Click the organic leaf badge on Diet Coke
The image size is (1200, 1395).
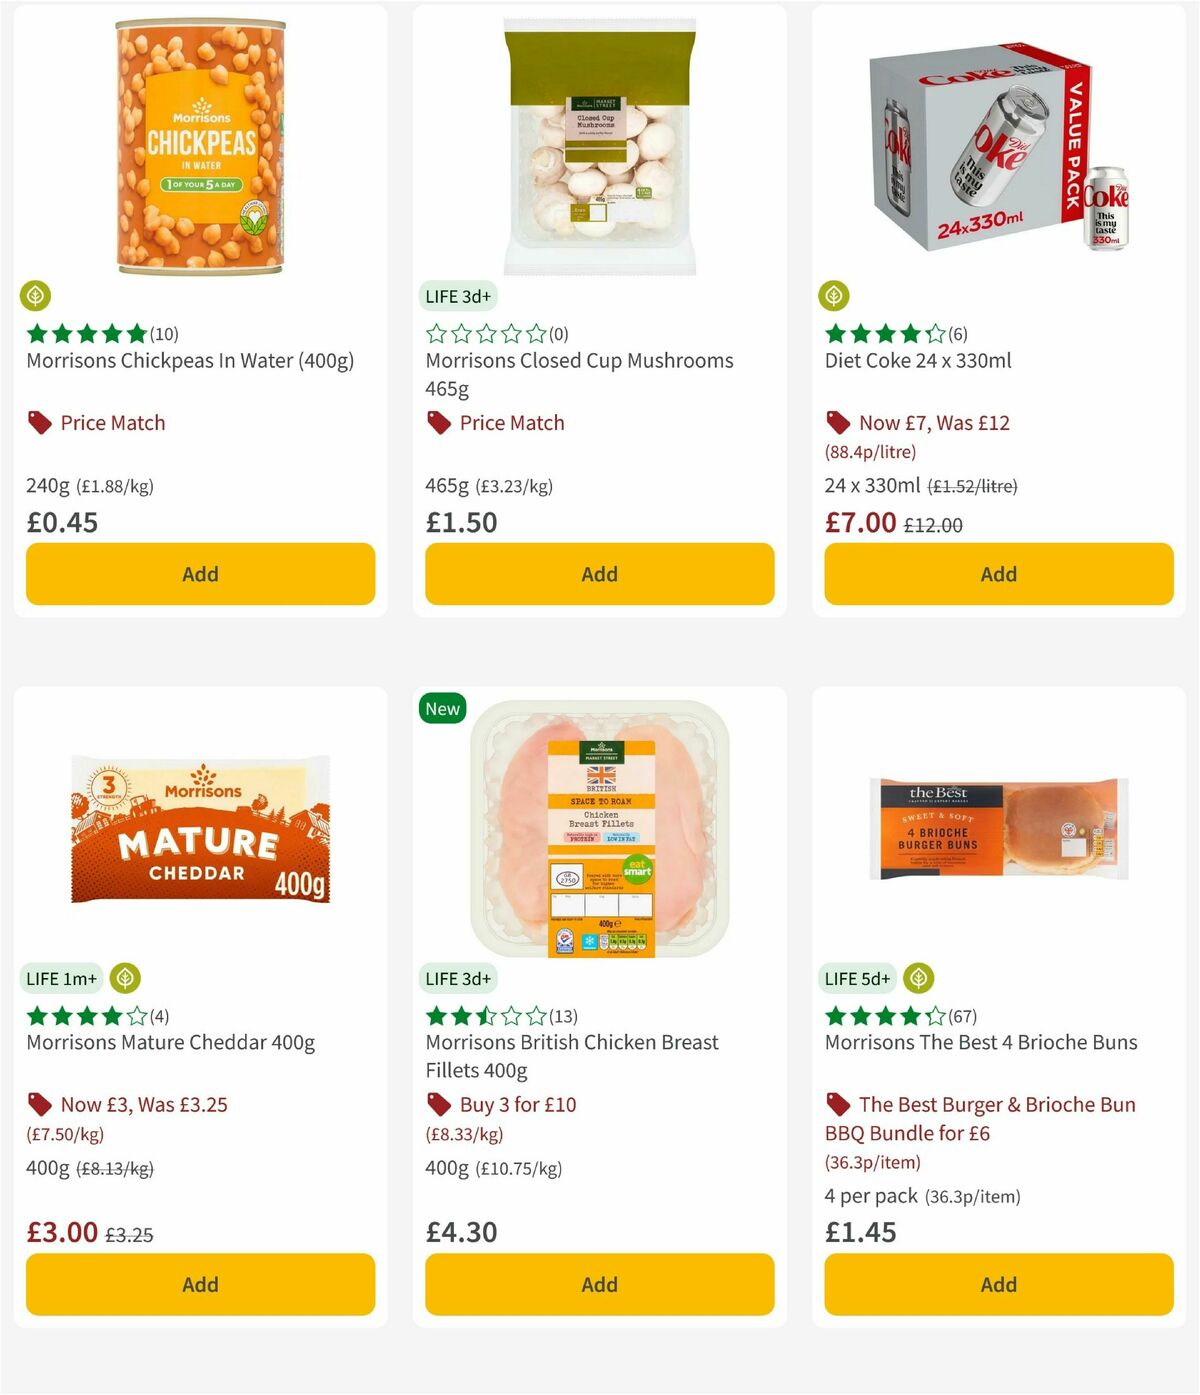836,295
